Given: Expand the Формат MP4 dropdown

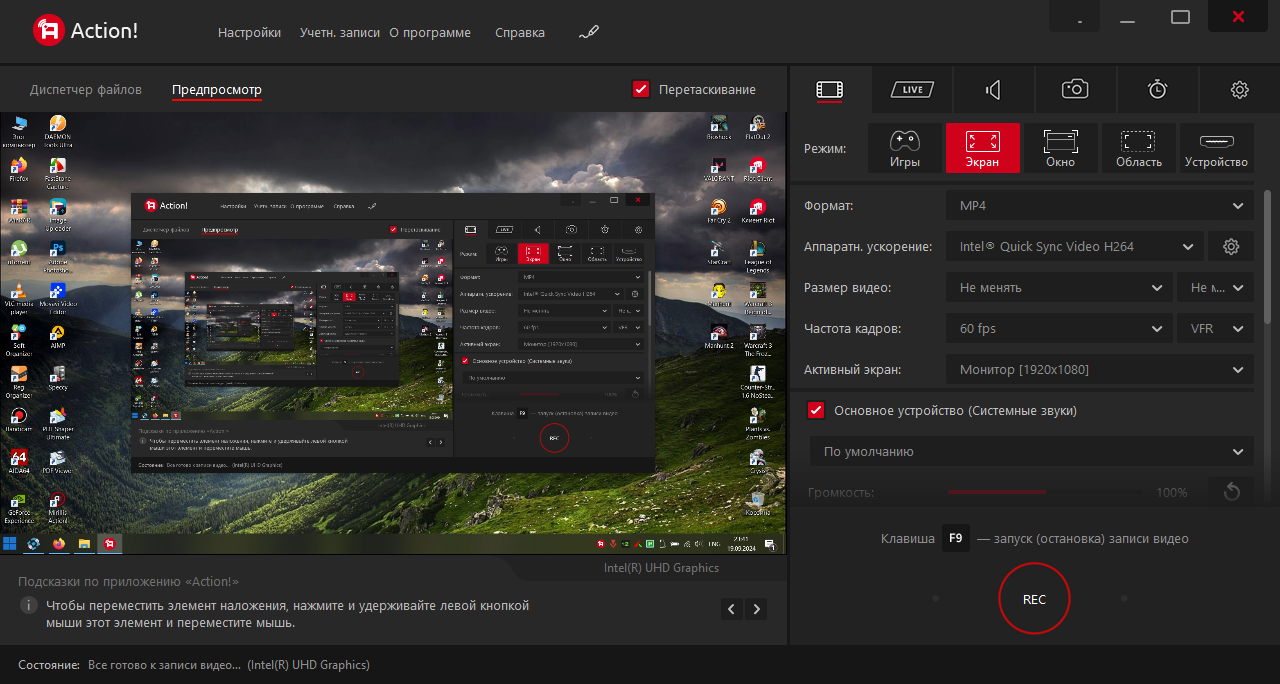Looking at the screenshot, I should pos(1100,205).
